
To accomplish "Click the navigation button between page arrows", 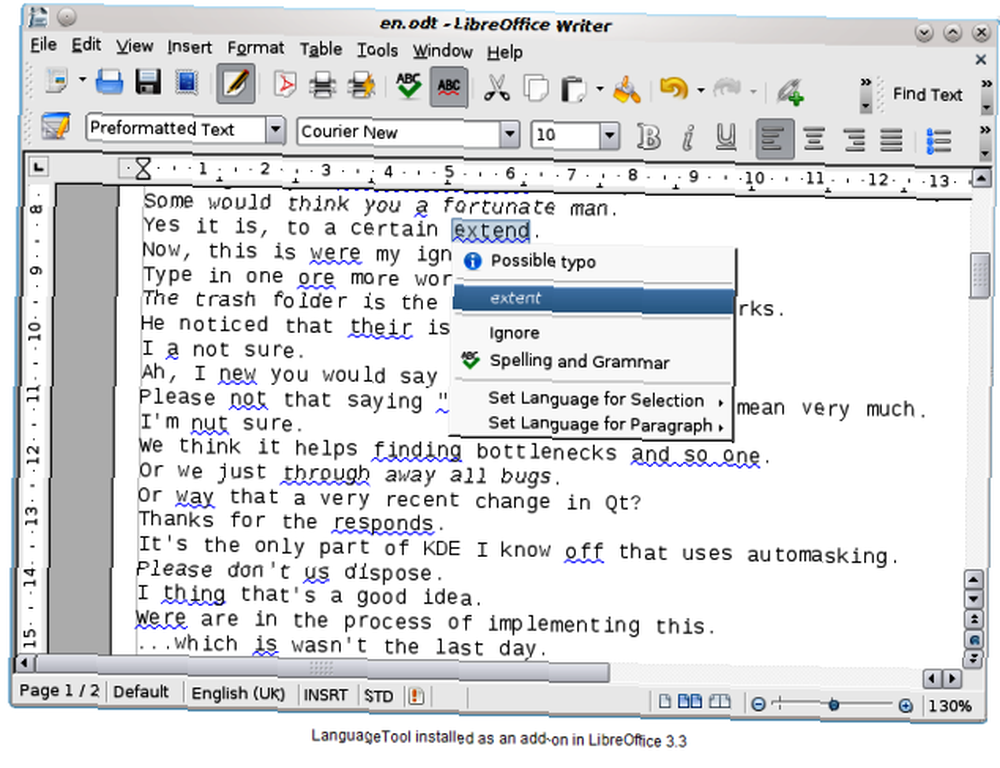I will pos(974,640).
